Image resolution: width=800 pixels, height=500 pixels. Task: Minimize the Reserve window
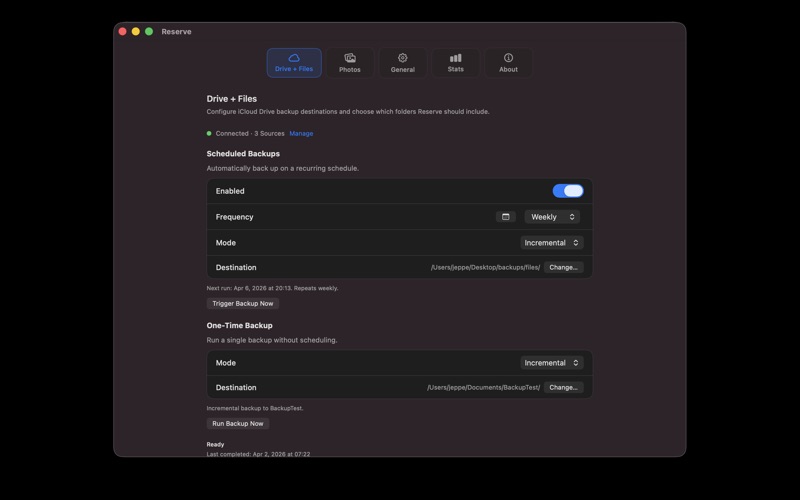coord(136,32)
